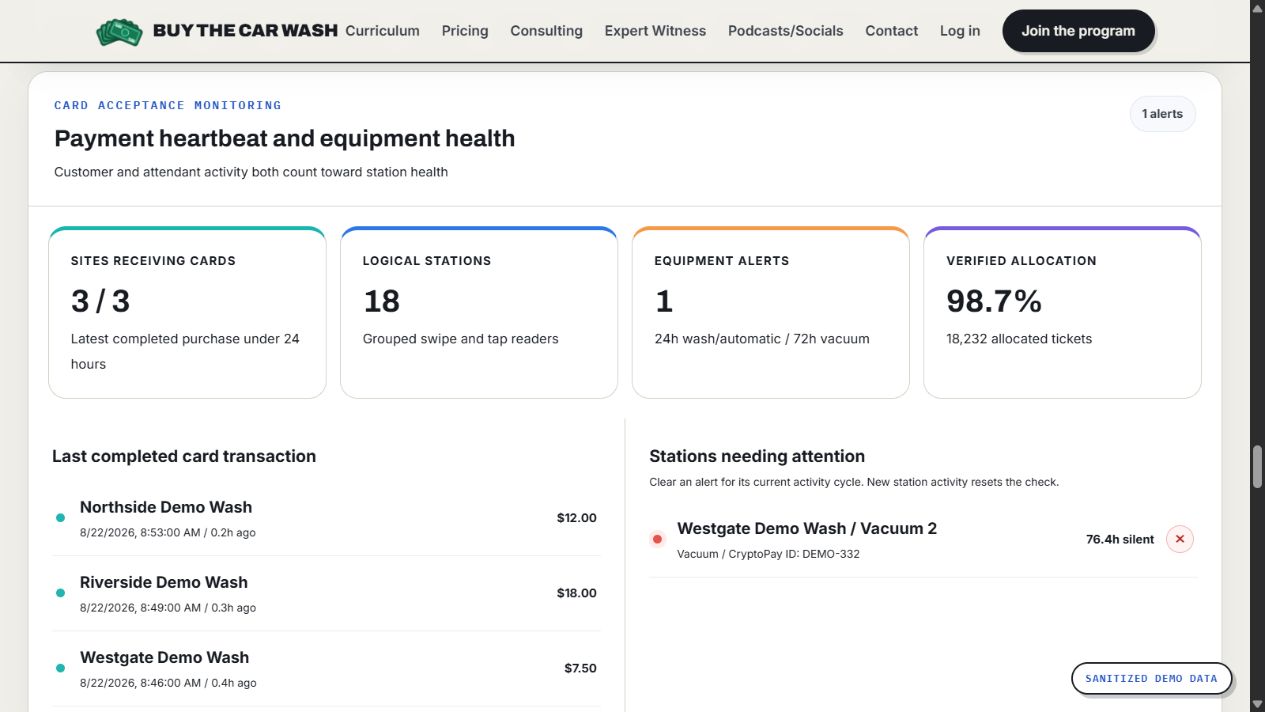Open Podcasts/Socials nav item
This screenshot has height=712, width=1265.
pyautogui.click(x=786, y=31)
